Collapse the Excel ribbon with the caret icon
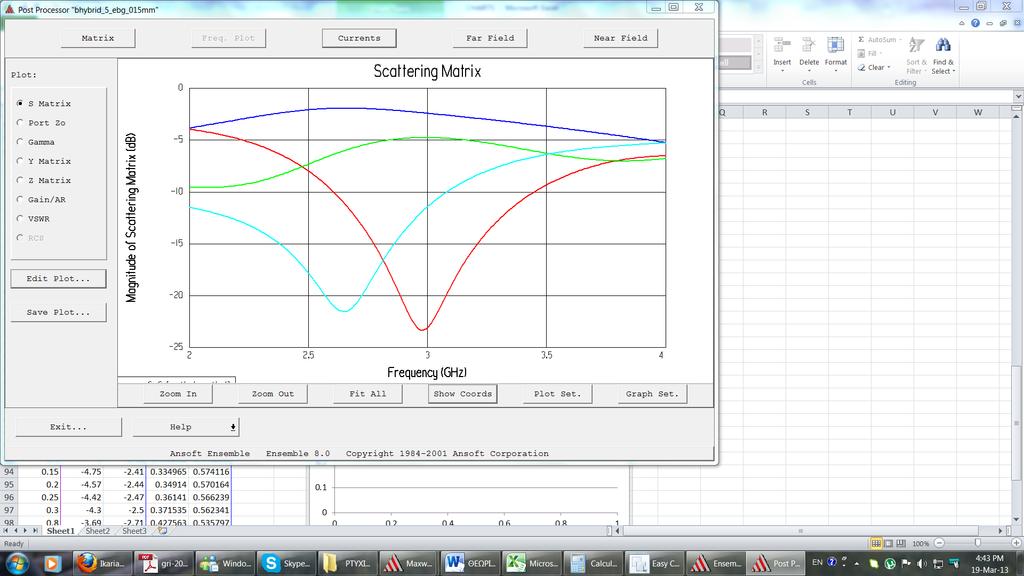The width and height of the screenshot is (1024, 576). 961,23
